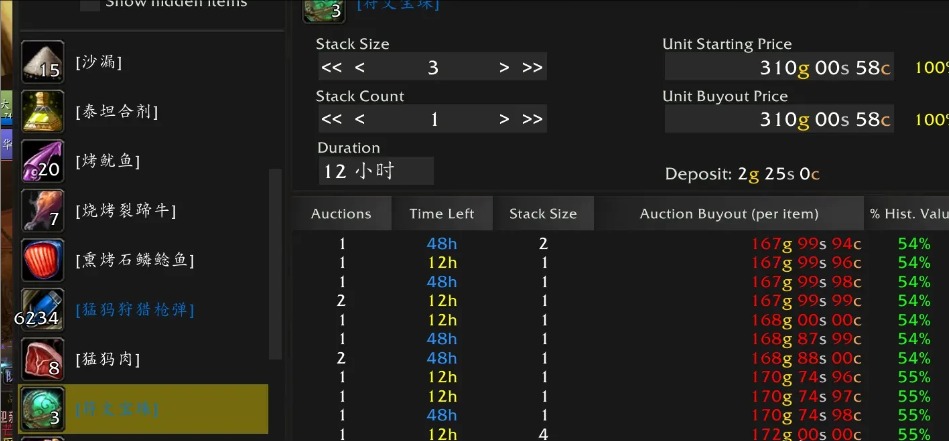This screenshot has height=441, width=949.
Task: Increase Stack Size by one step
Action: [504, 67]
